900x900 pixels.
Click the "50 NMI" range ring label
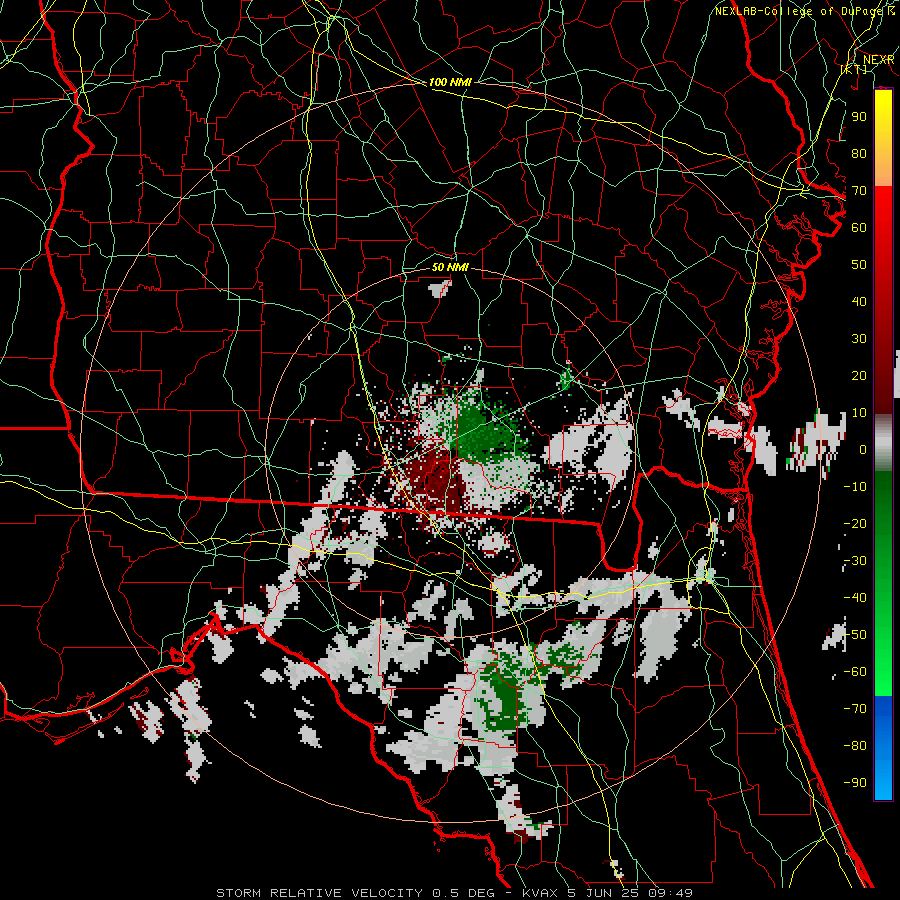click(450, 267)
